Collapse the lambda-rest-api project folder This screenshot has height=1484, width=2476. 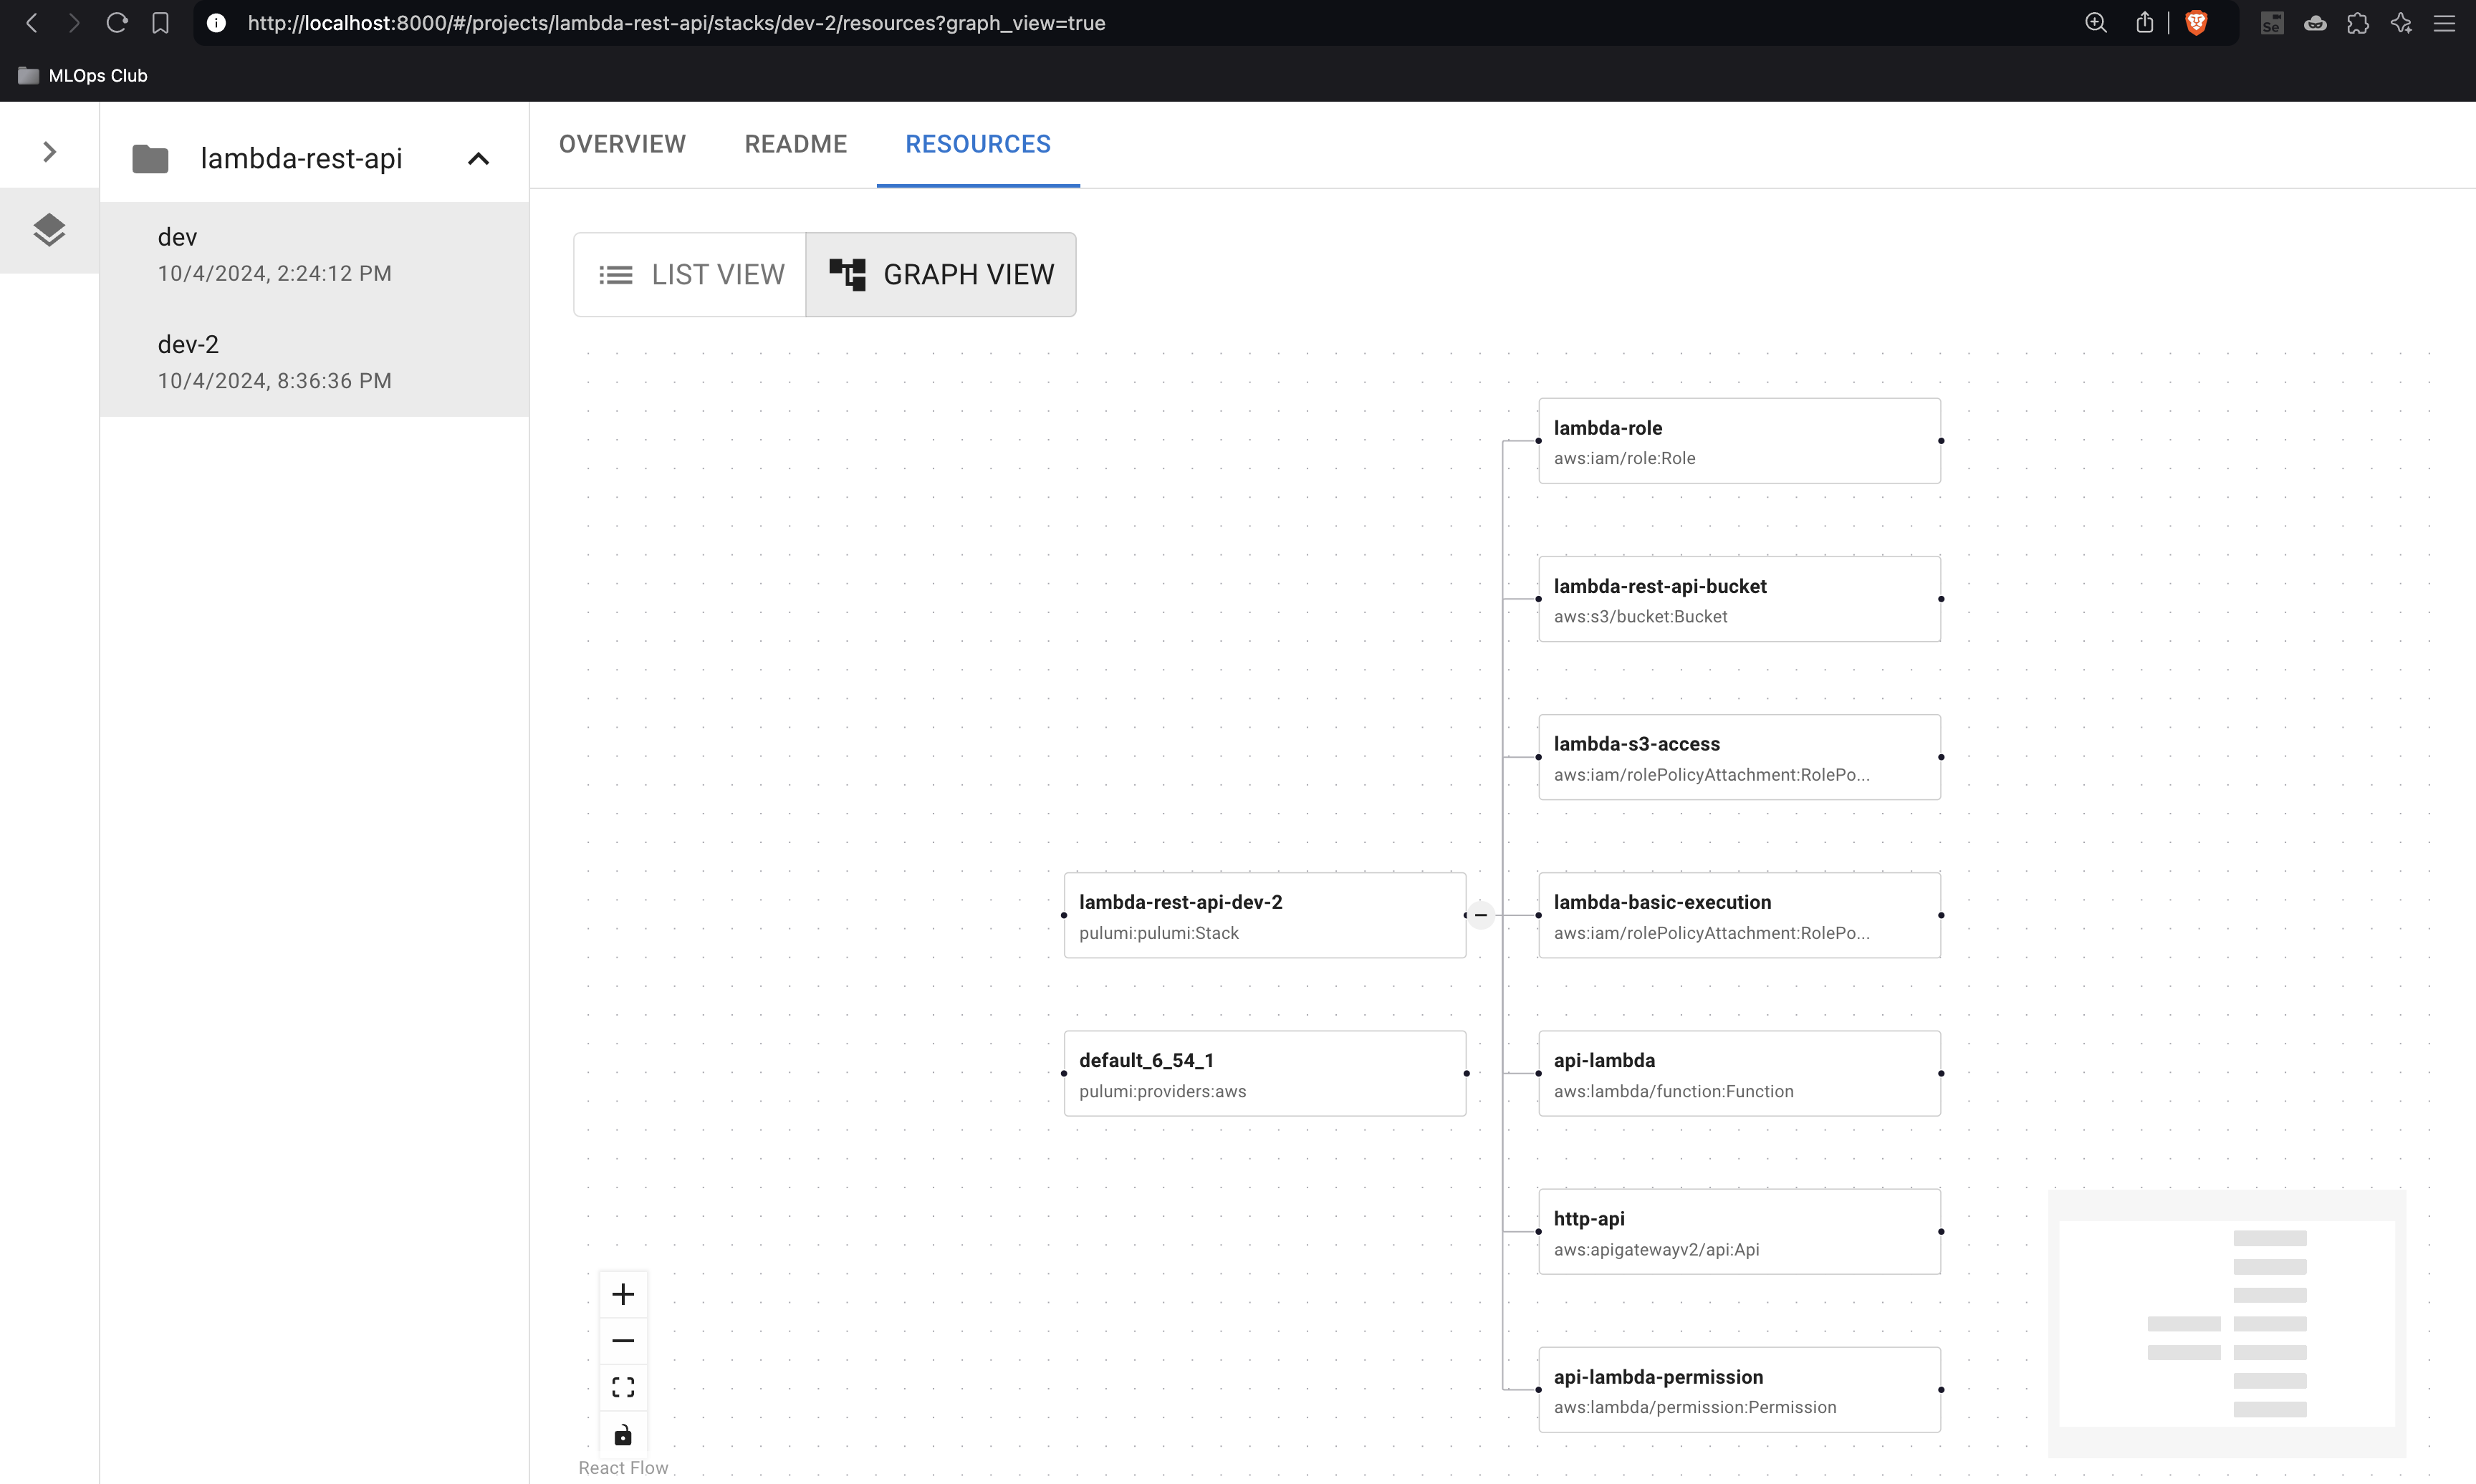click(x=479, y=159)
